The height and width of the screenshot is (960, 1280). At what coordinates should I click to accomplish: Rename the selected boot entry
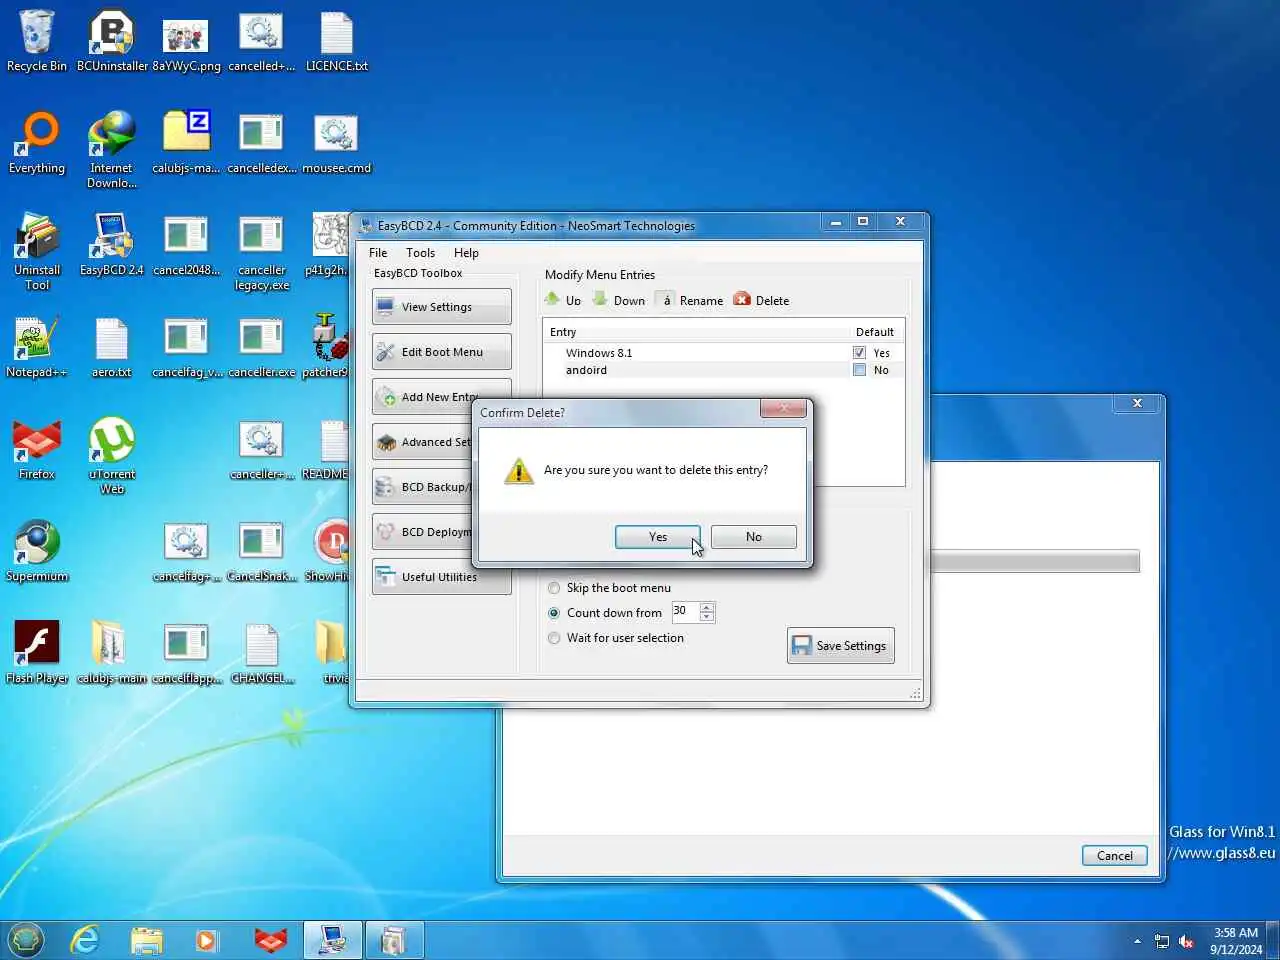pyautogui.click(x=690, y=300)
